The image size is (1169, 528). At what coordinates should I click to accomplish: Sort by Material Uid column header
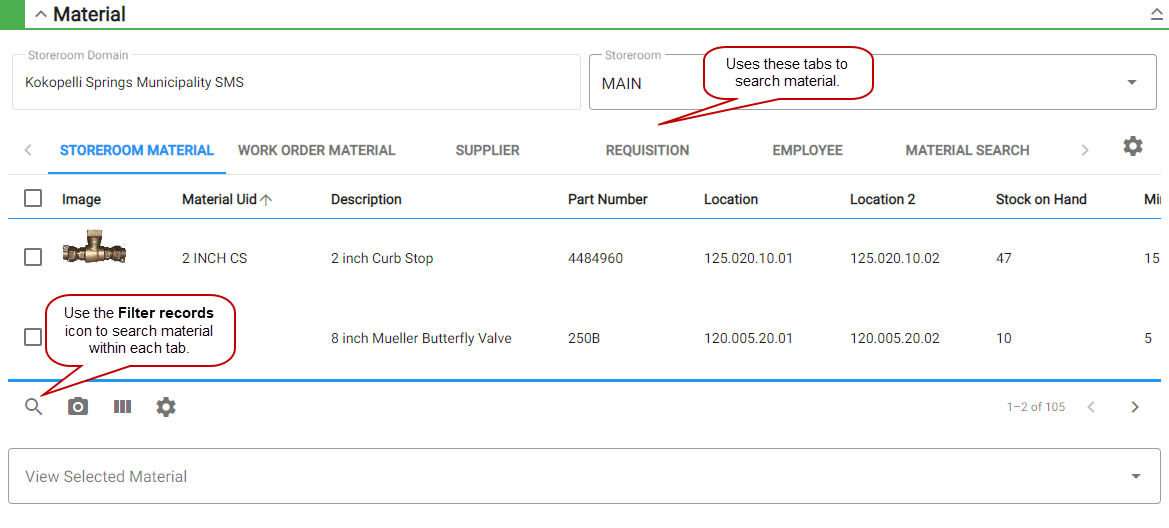point(219,200)
